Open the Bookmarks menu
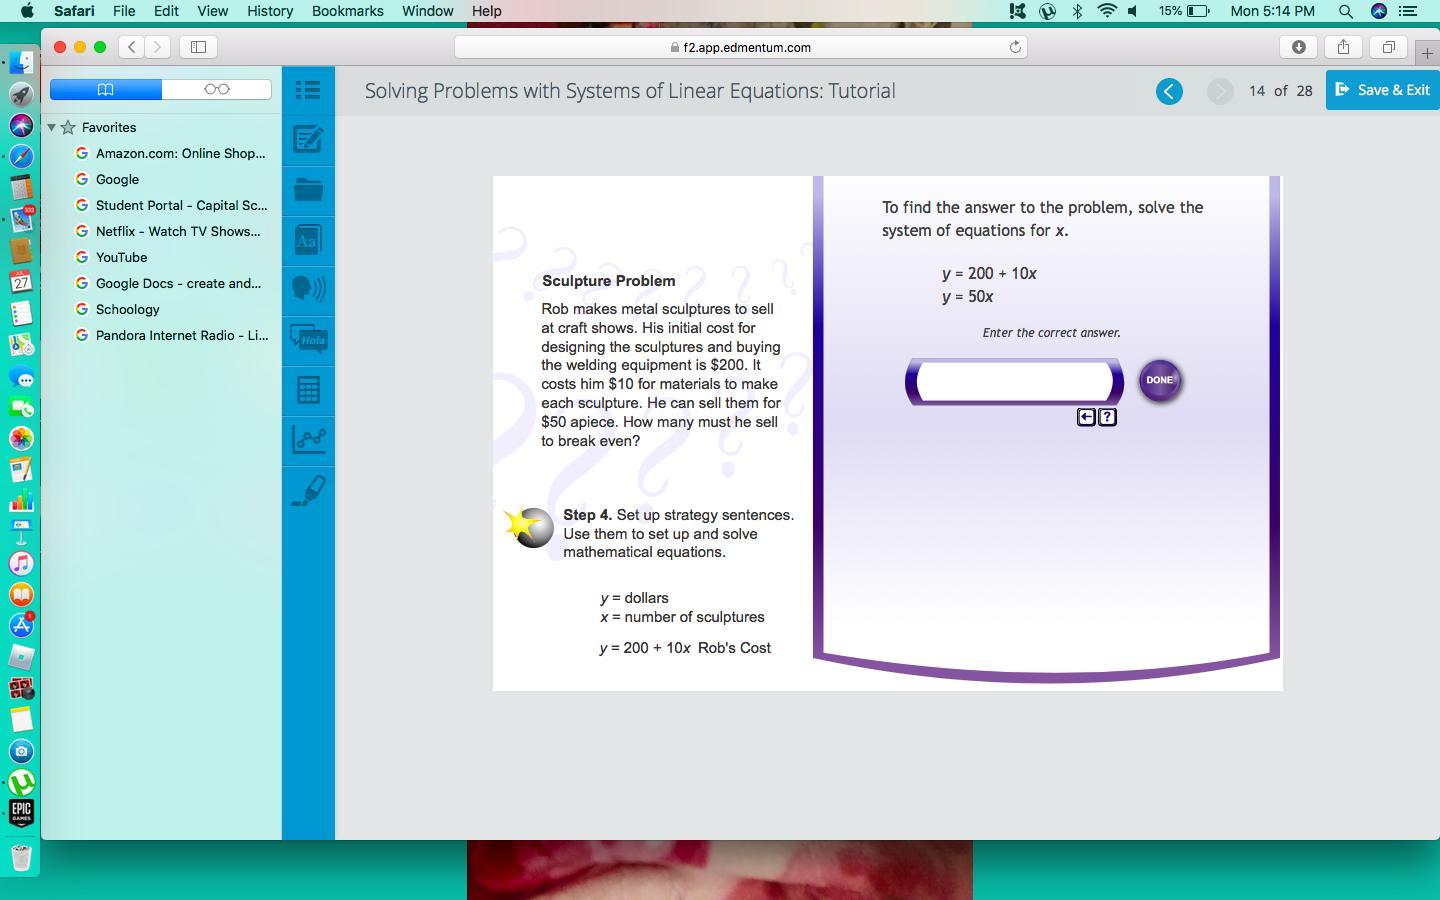The image size is (1440, 900). (x=347, y=11)
